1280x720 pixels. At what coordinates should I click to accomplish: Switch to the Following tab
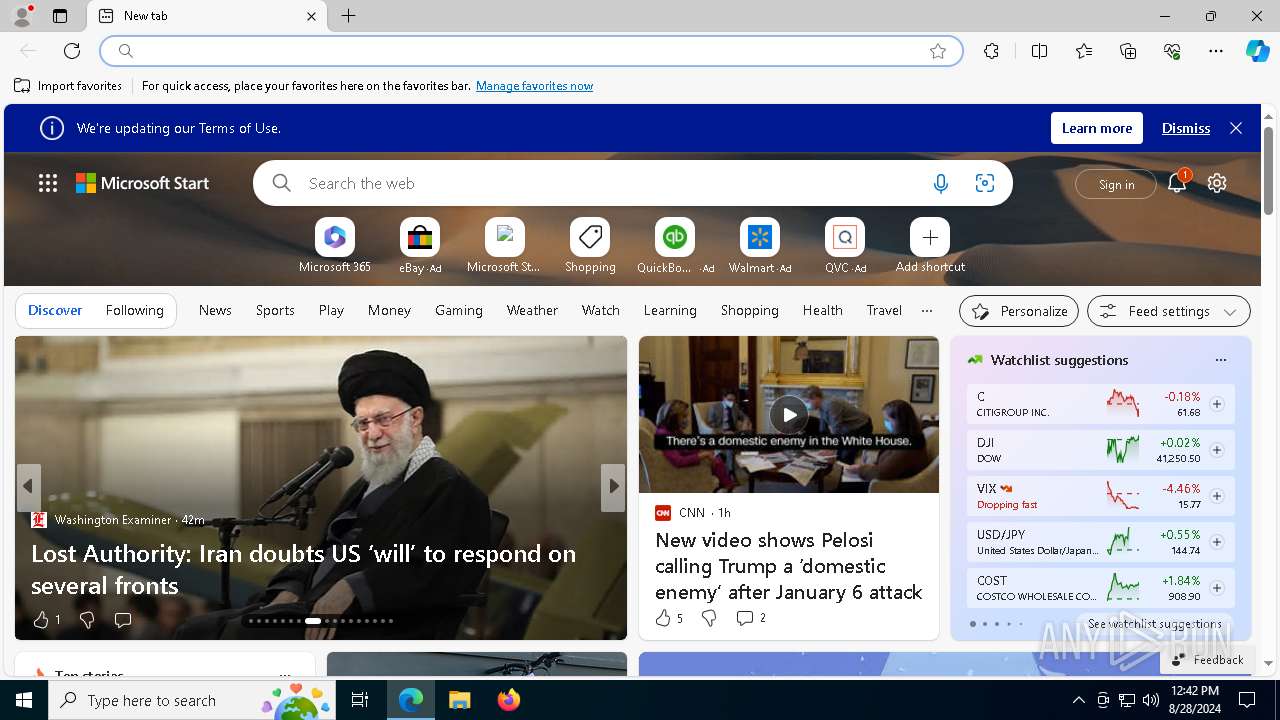point(134,310)
